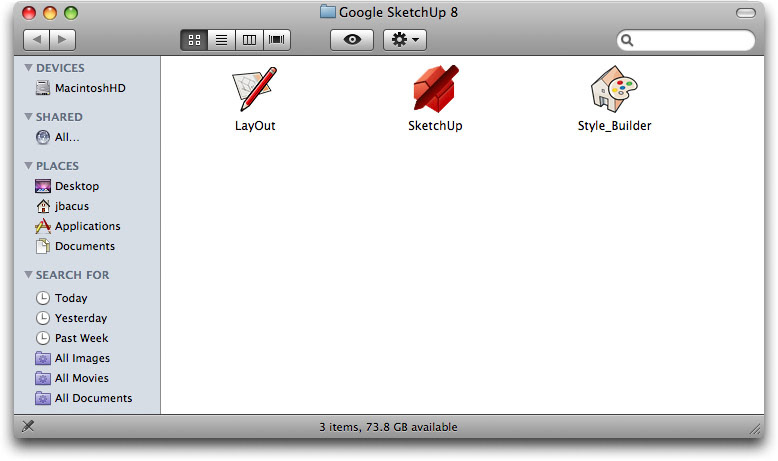Collapse the DEVICES sidebar section
This screenshot has height=461, width=778.
(x=28, y=67)
